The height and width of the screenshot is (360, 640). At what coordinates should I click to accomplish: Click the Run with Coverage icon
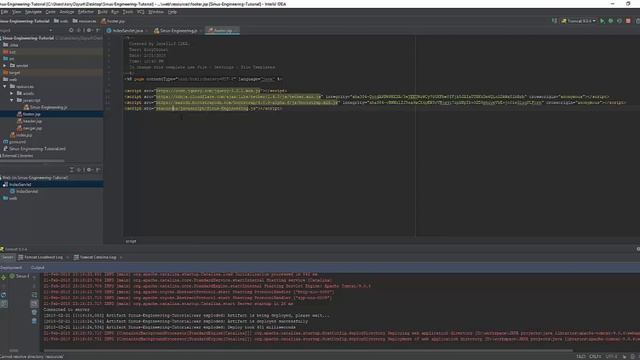click(x=619, y=21)
